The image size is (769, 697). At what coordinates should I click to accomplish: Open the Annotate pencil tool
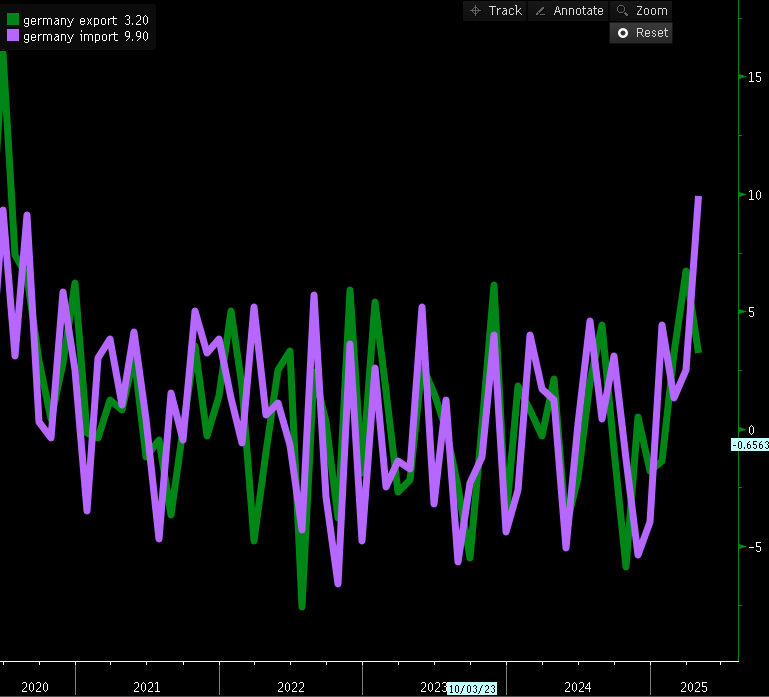pyautogui.click(x=568, y=11)
